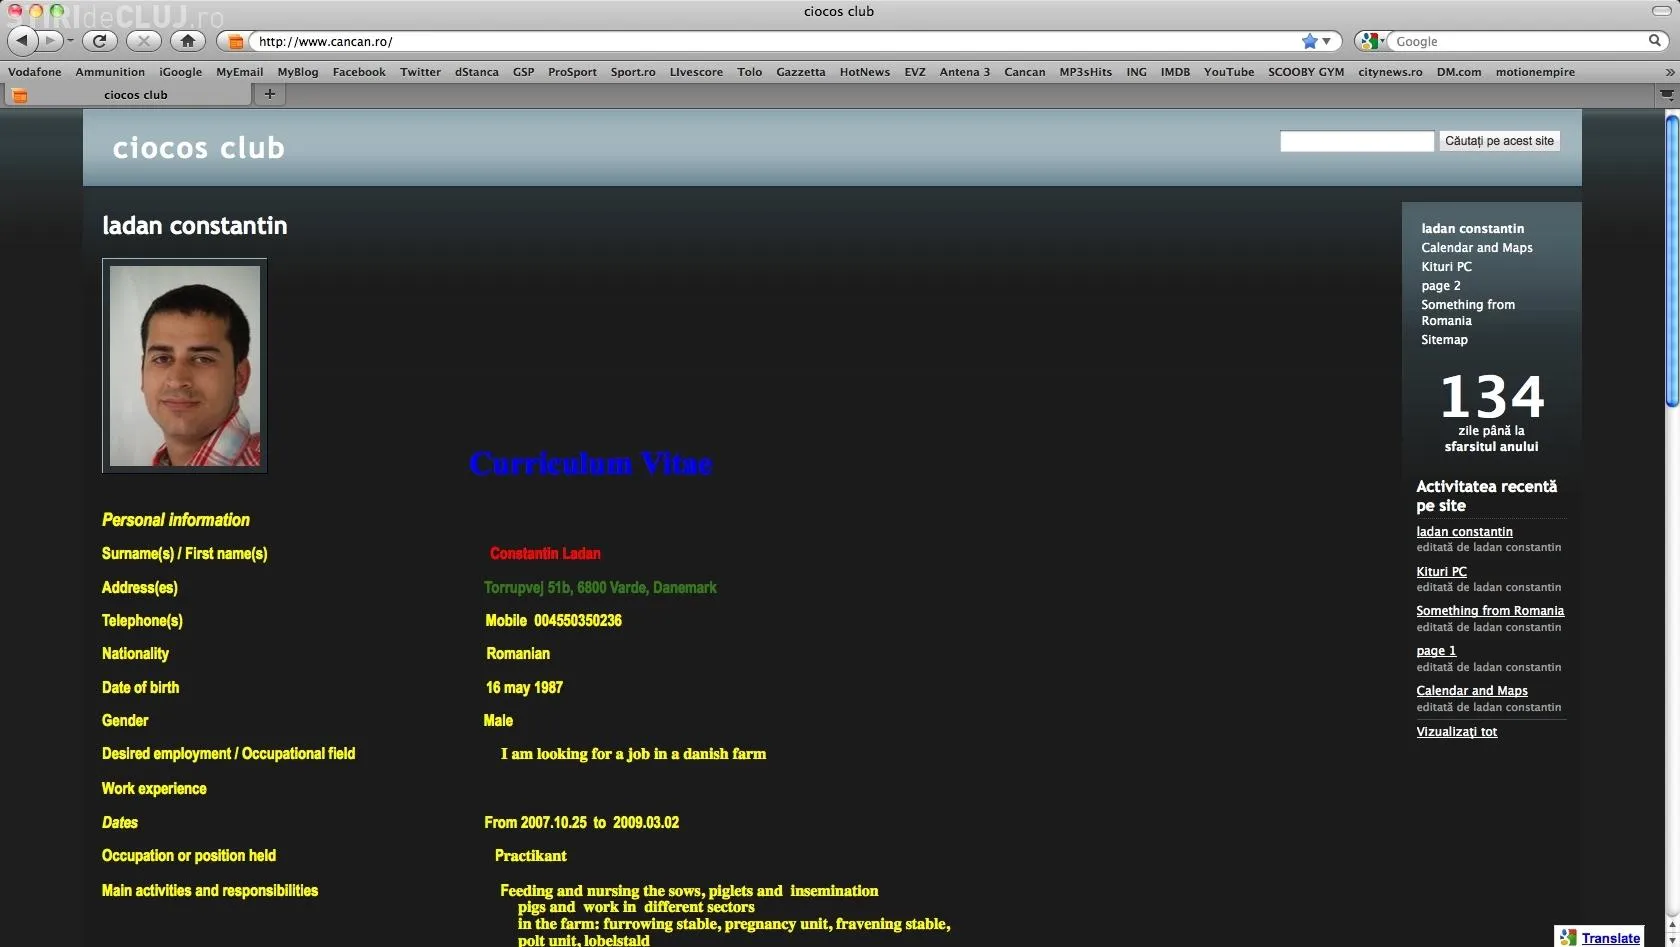
Task: Click the Căutați pe acest site button
Action: pos(1499,141)
